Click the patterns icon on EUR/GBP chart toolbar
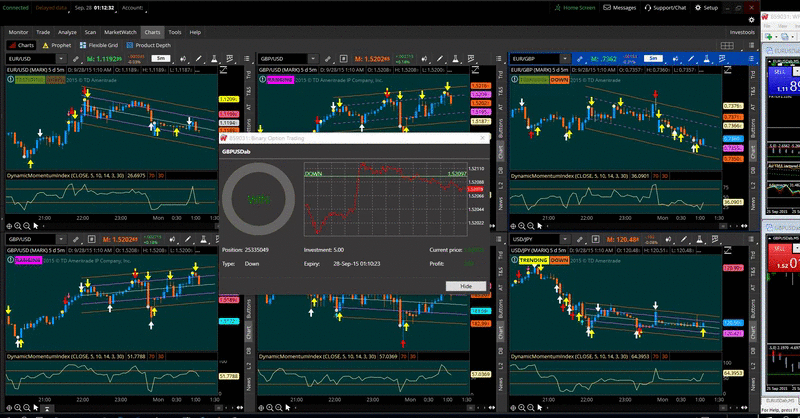The image size is (800, 418). (x=722, y=59)
